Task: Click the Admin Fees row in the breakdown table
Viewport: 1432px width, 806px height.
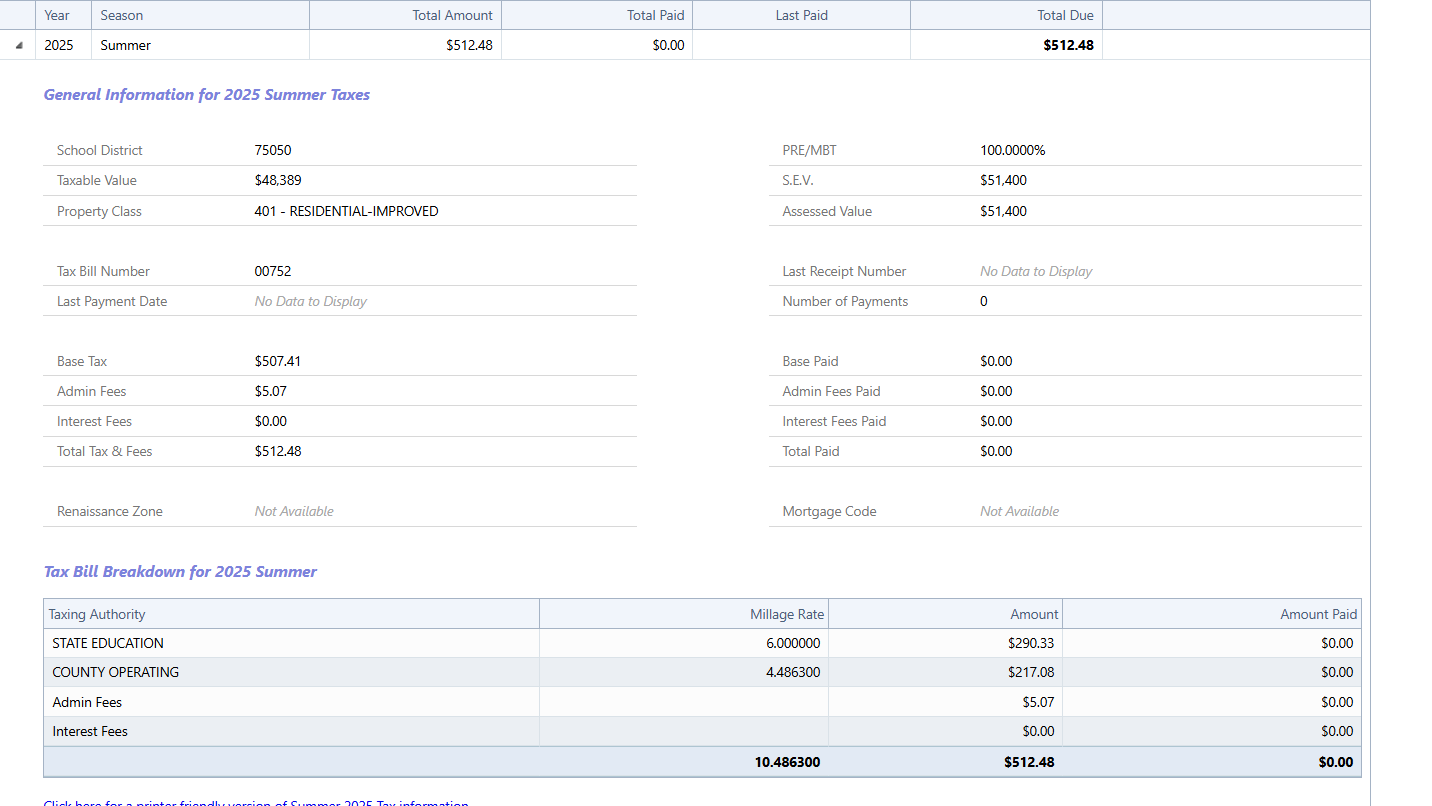Action: (x=87, y=702)
